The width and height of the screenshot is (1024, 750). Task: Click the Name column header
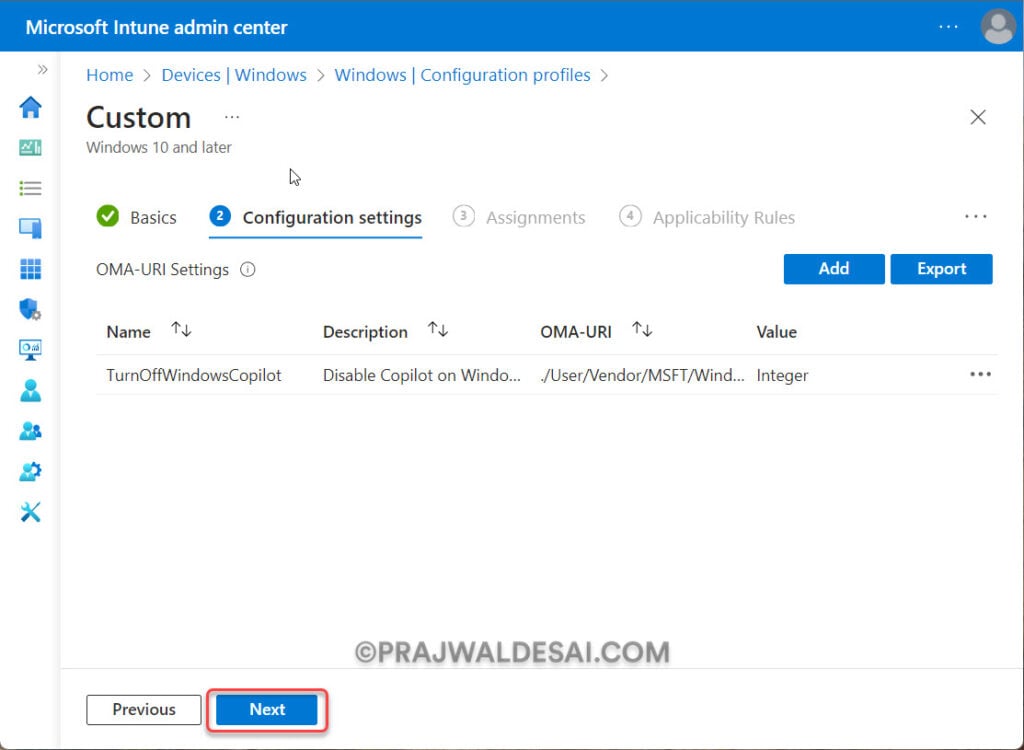[x=129, y=332]
